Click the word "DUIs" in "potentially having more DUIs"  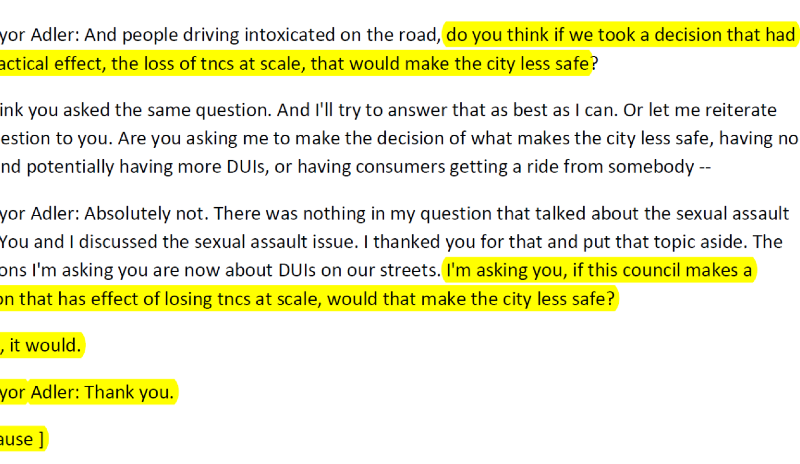[245, 167]
